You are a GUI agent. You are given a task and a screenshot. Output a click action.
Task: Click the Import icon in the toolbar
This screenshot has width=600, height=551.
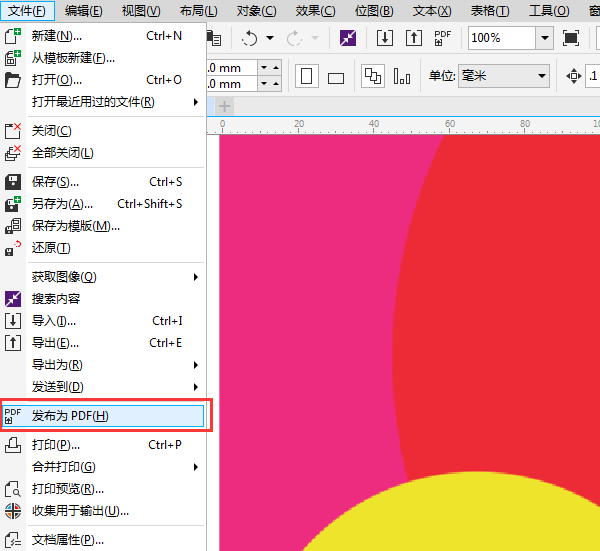385,38
